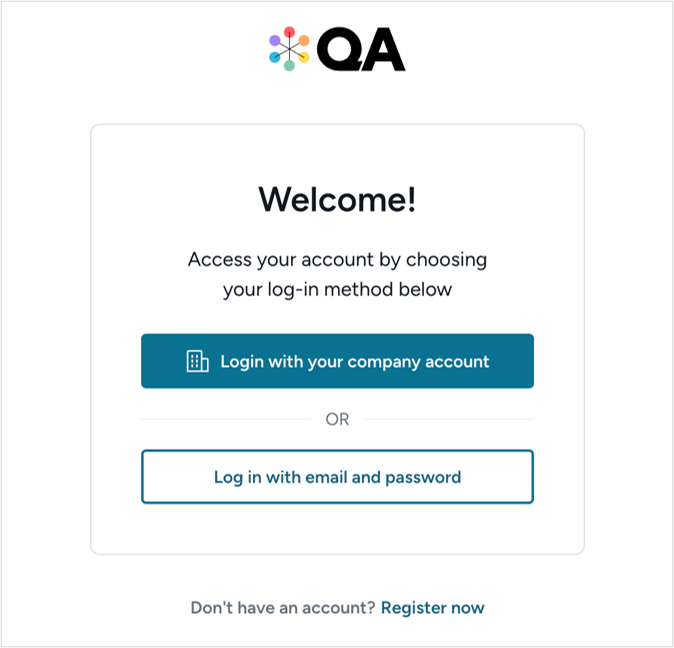Click the orange dot in the QA logo
The width and height of the screenshot is (674, 648).
304,40
